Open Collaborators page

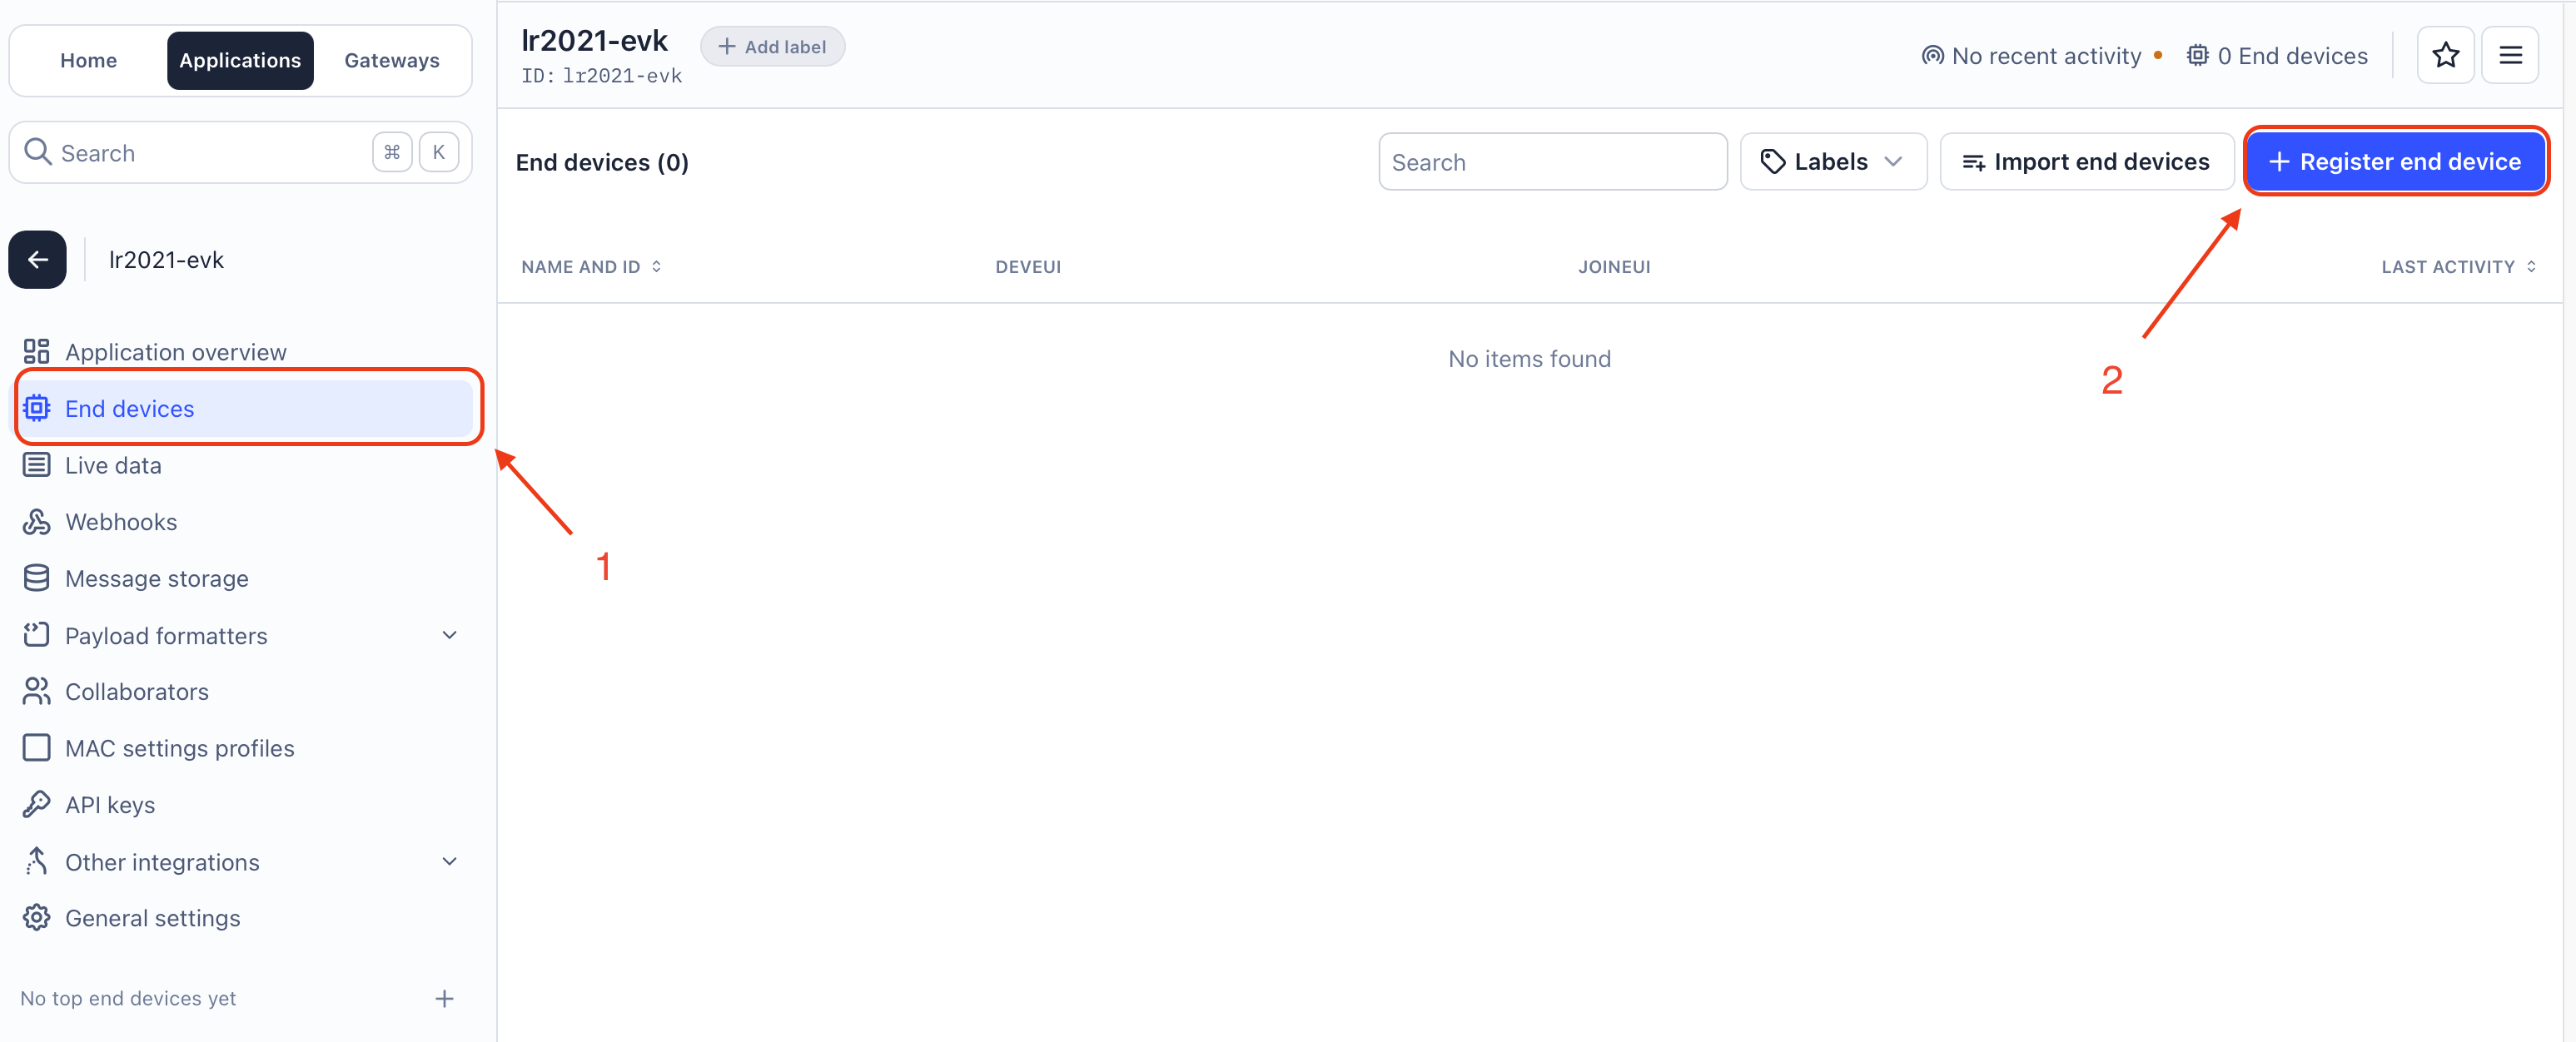point(136,691)
